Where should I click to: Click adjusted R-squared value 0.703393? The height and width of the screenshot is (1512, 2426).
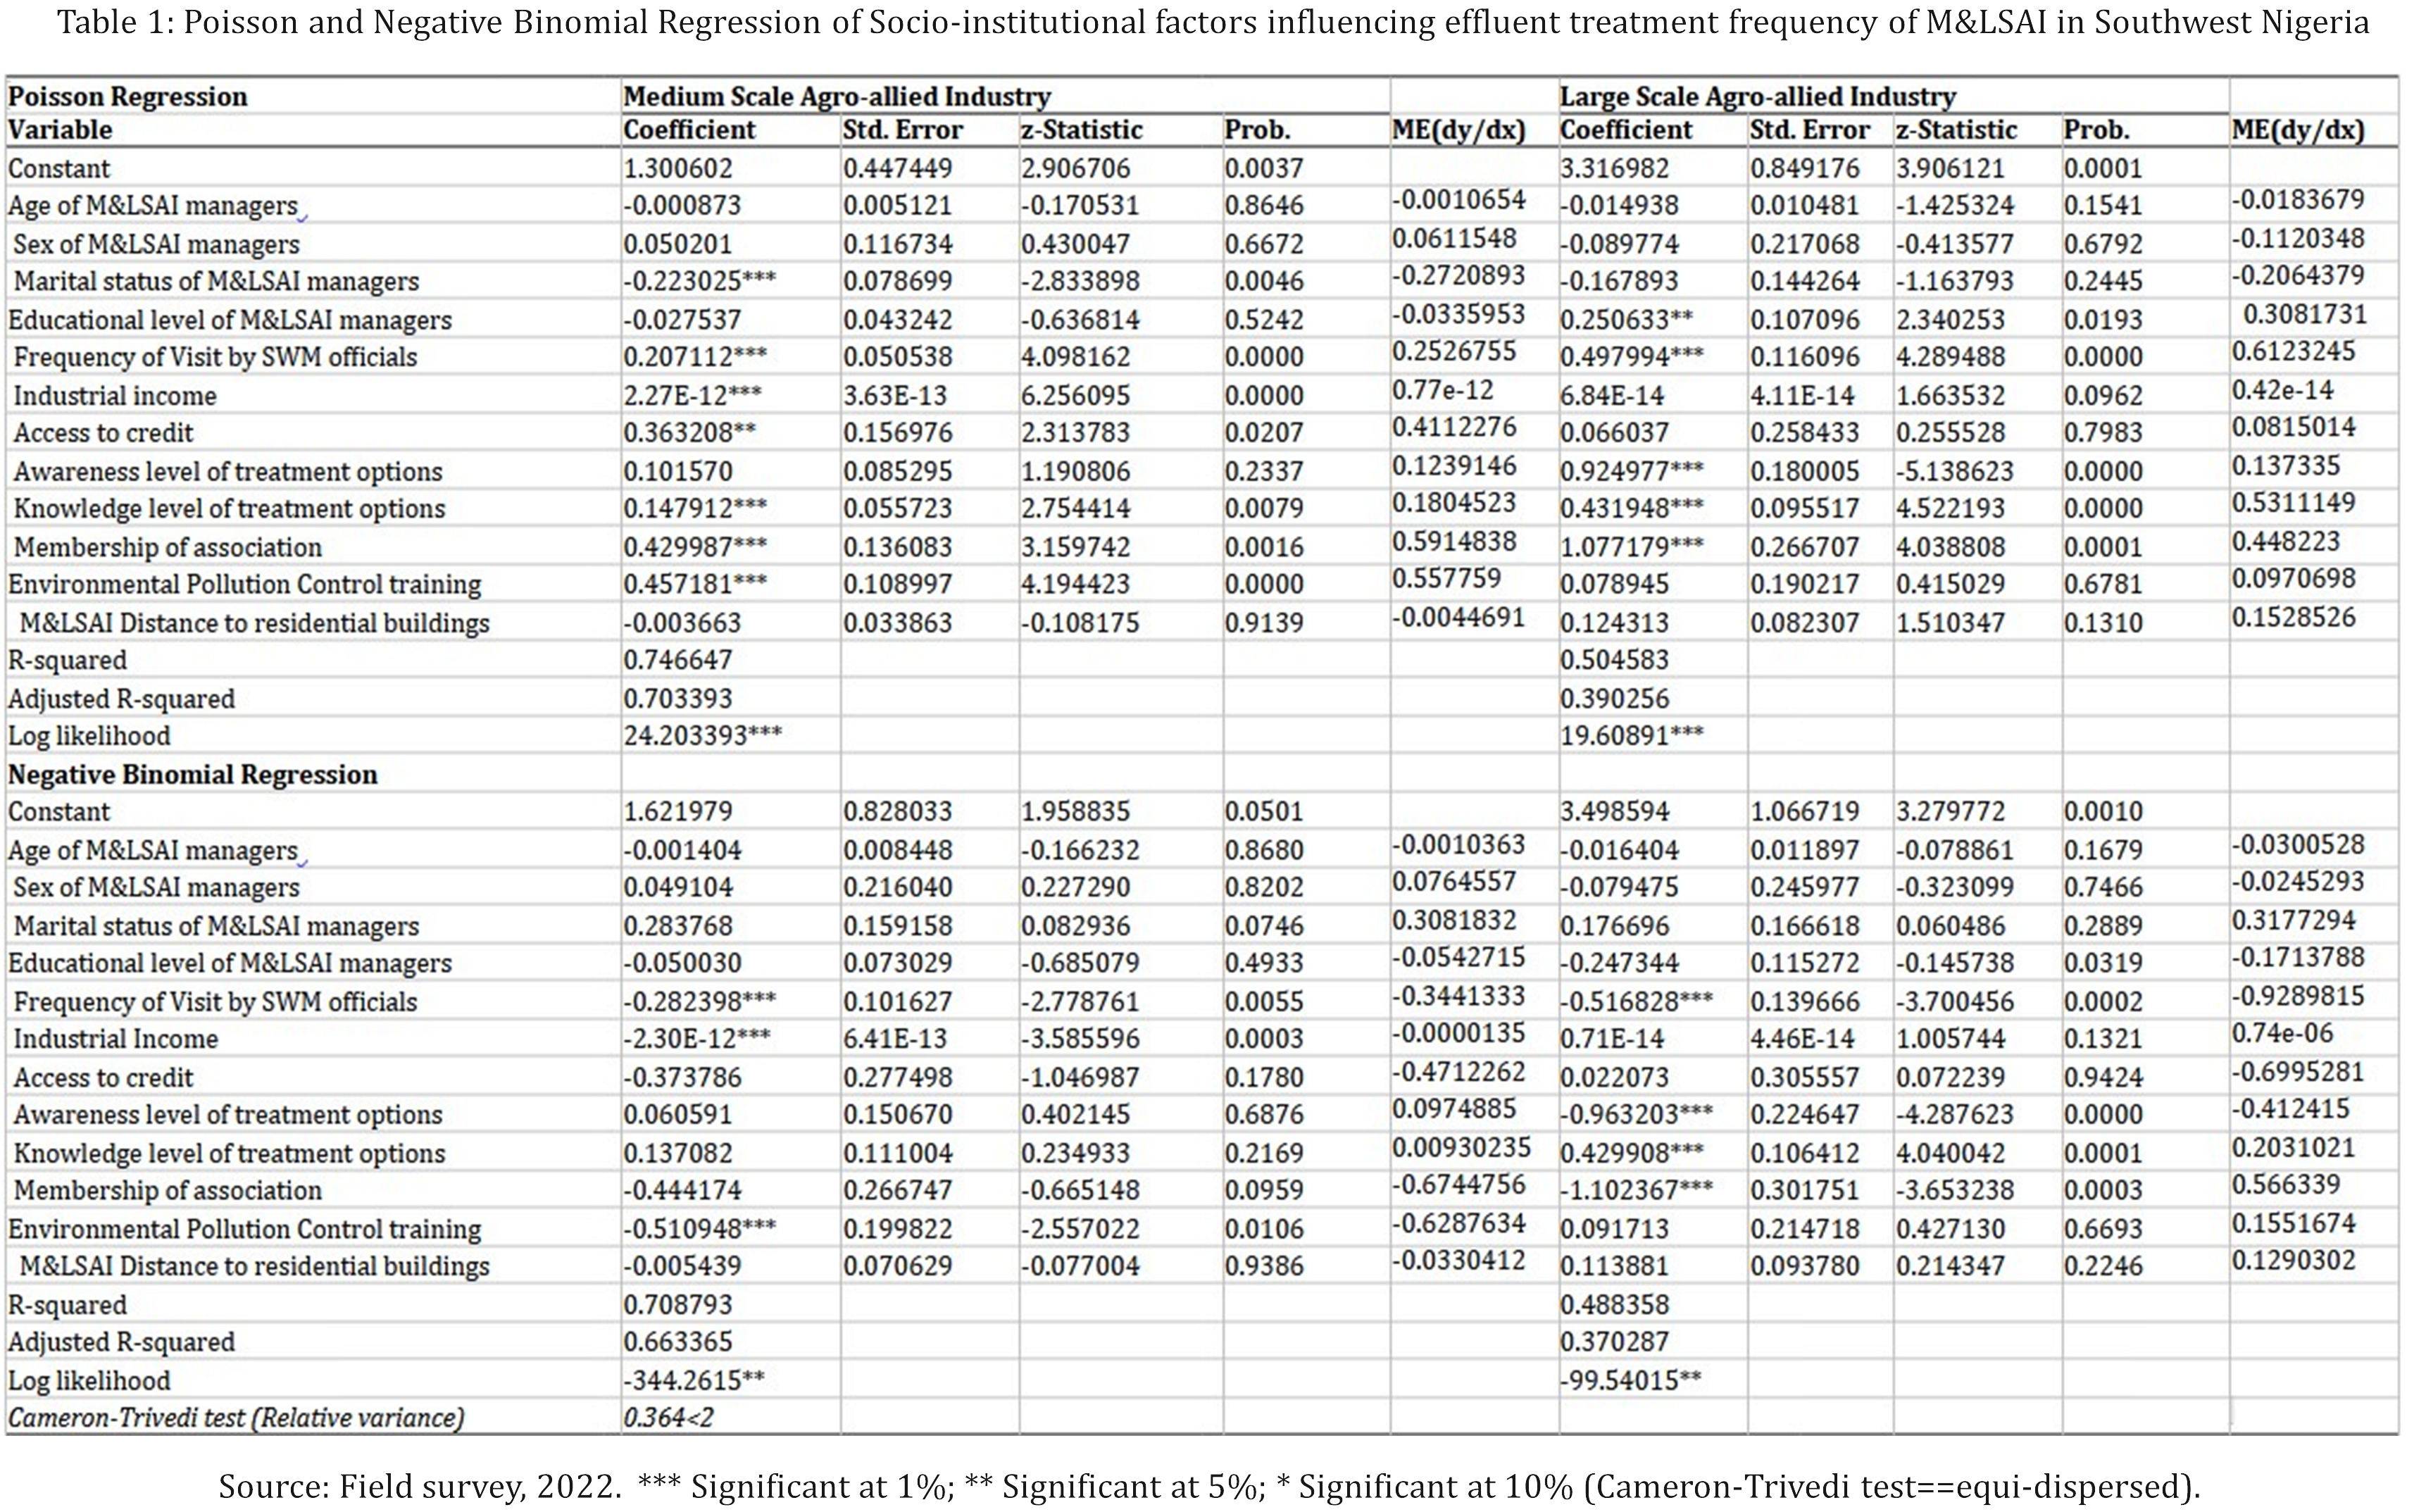(678, 699)
